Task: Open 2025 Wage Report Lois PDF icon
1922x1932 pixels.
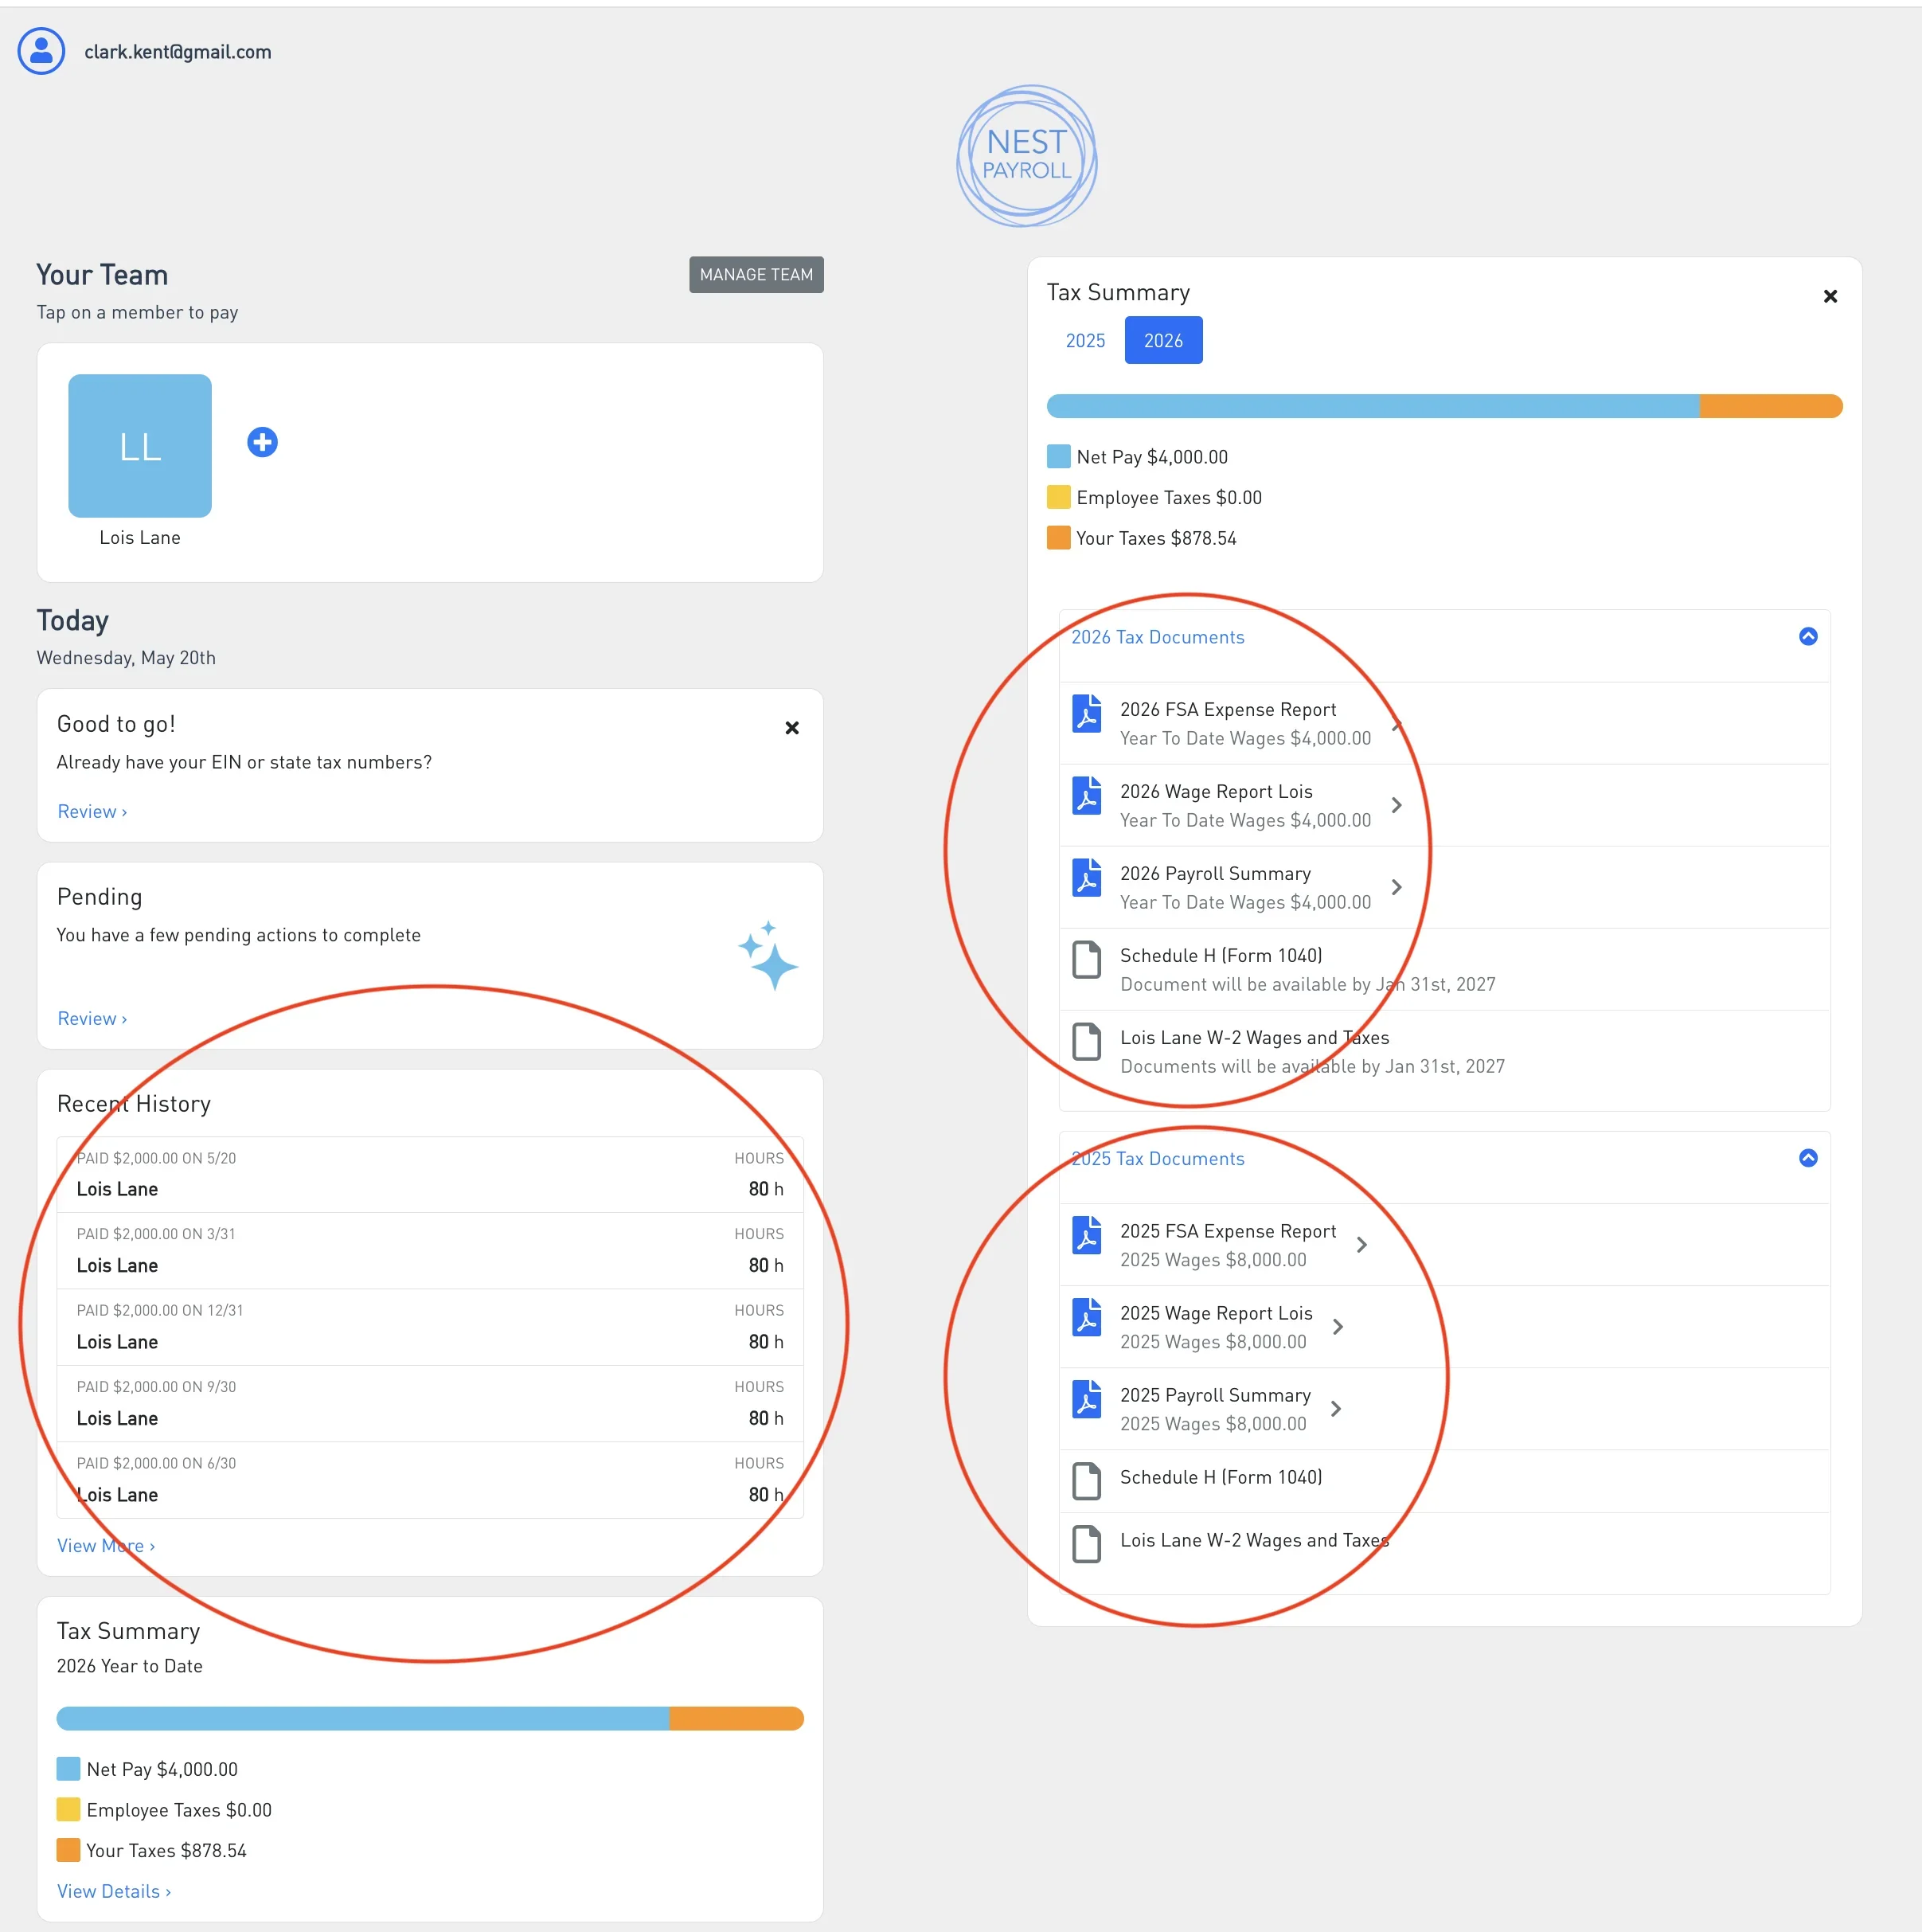Action: (1087, 1317)
